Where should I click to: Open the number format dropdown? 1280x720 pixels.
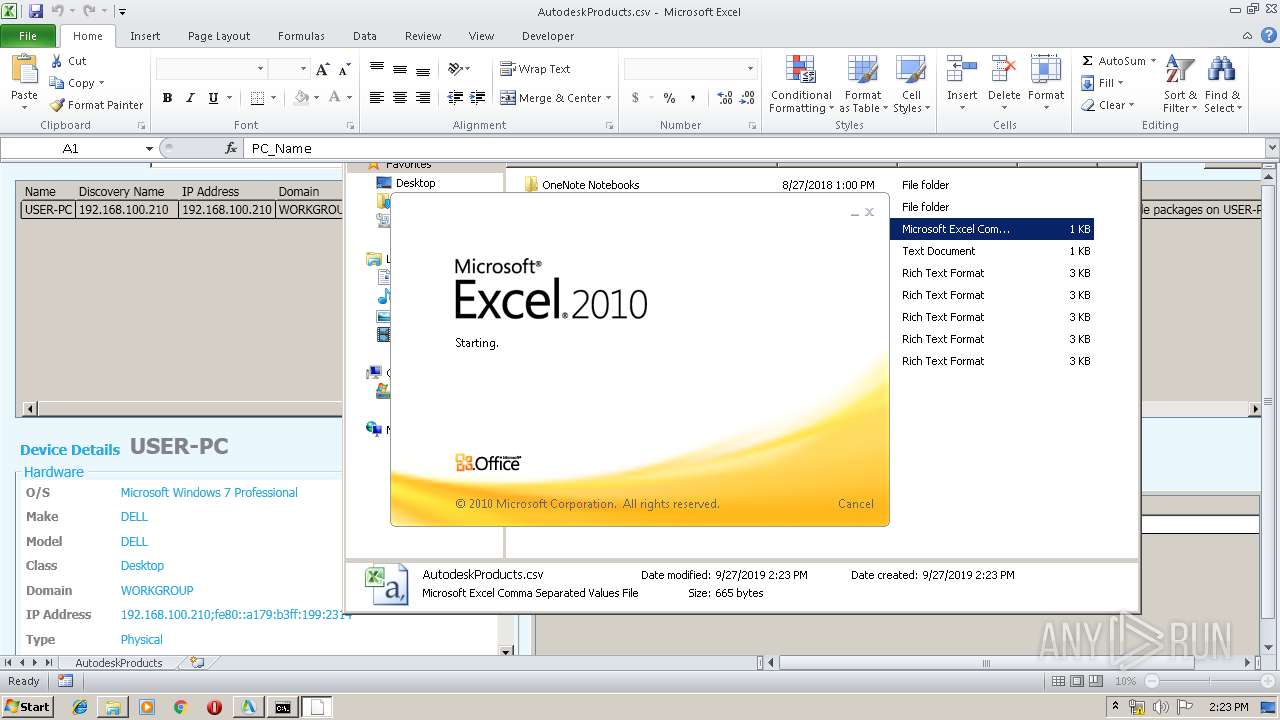750,69
